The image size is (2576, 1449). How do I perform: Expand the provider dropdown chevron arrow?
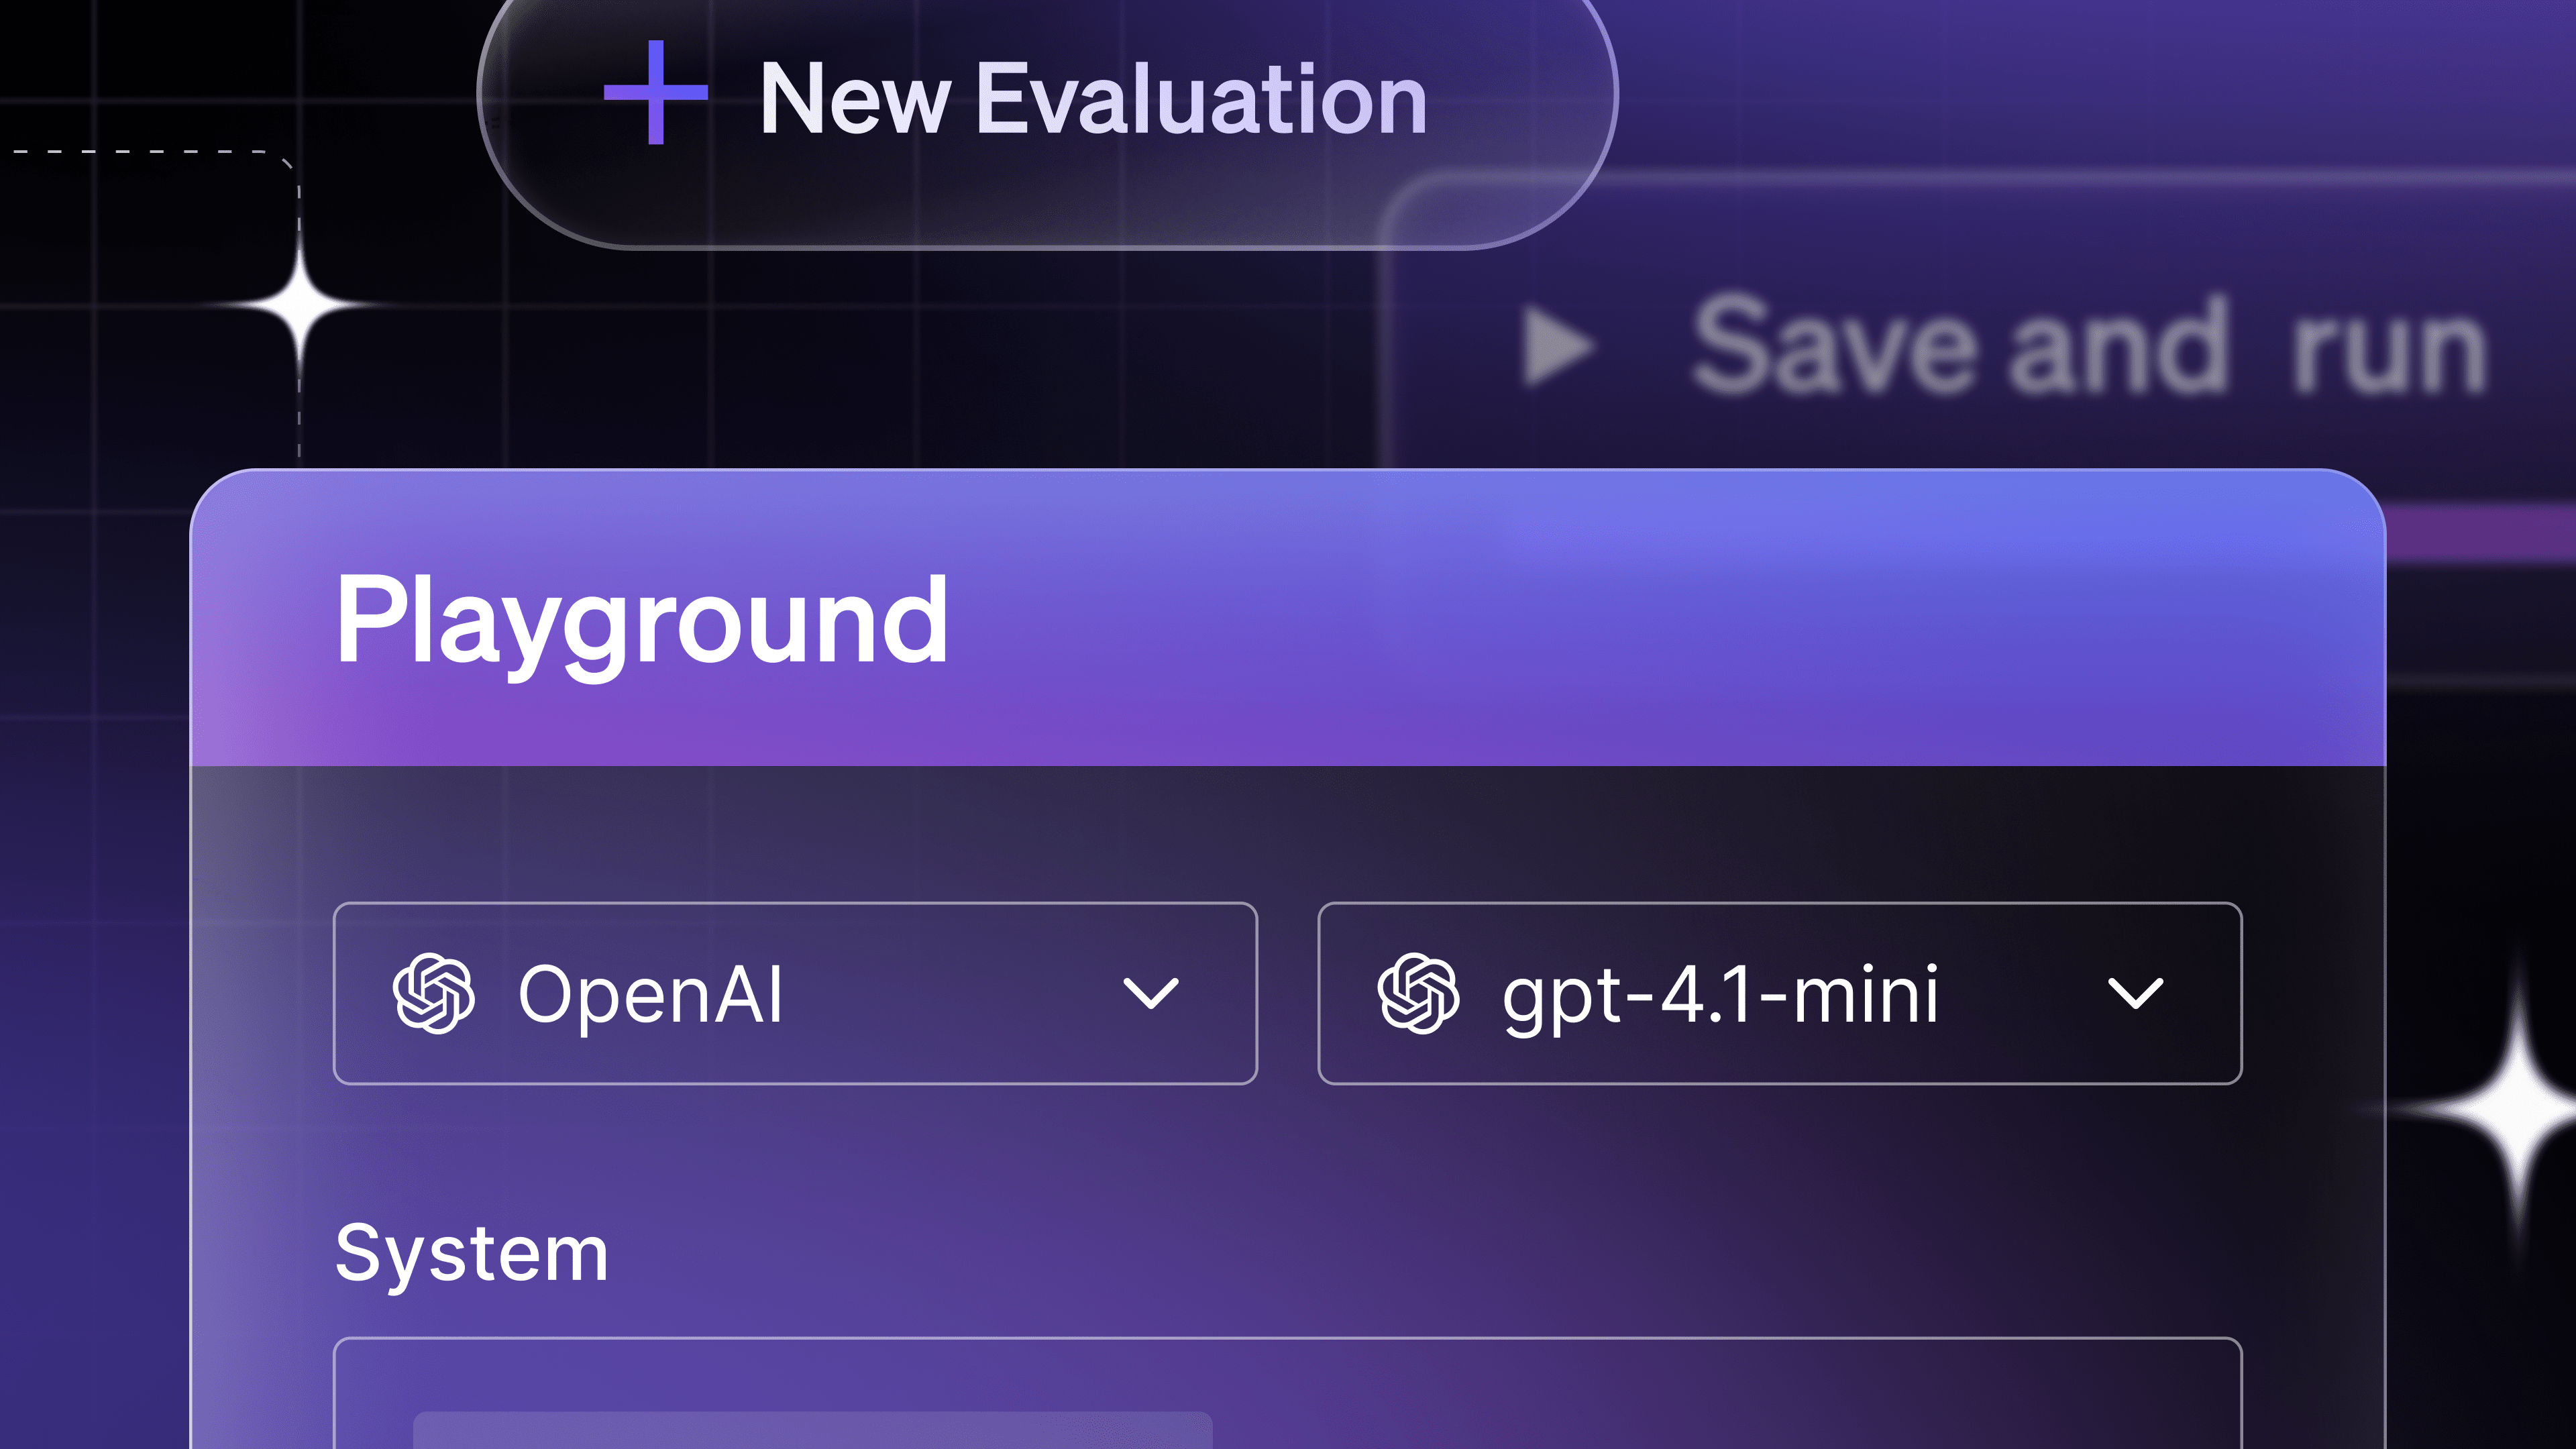(1150, 993)
